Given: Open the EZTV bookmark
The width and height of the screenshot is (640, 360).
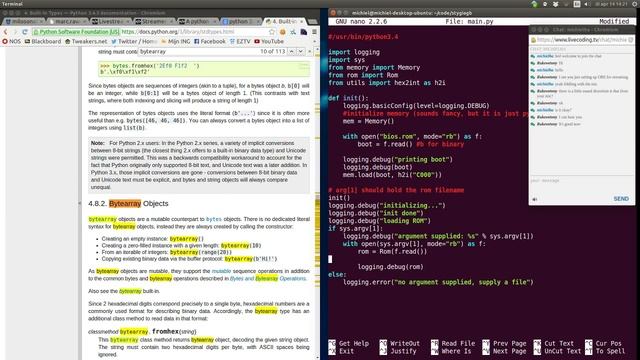Looking at the screenshot, I should click(x=240, y=41).
